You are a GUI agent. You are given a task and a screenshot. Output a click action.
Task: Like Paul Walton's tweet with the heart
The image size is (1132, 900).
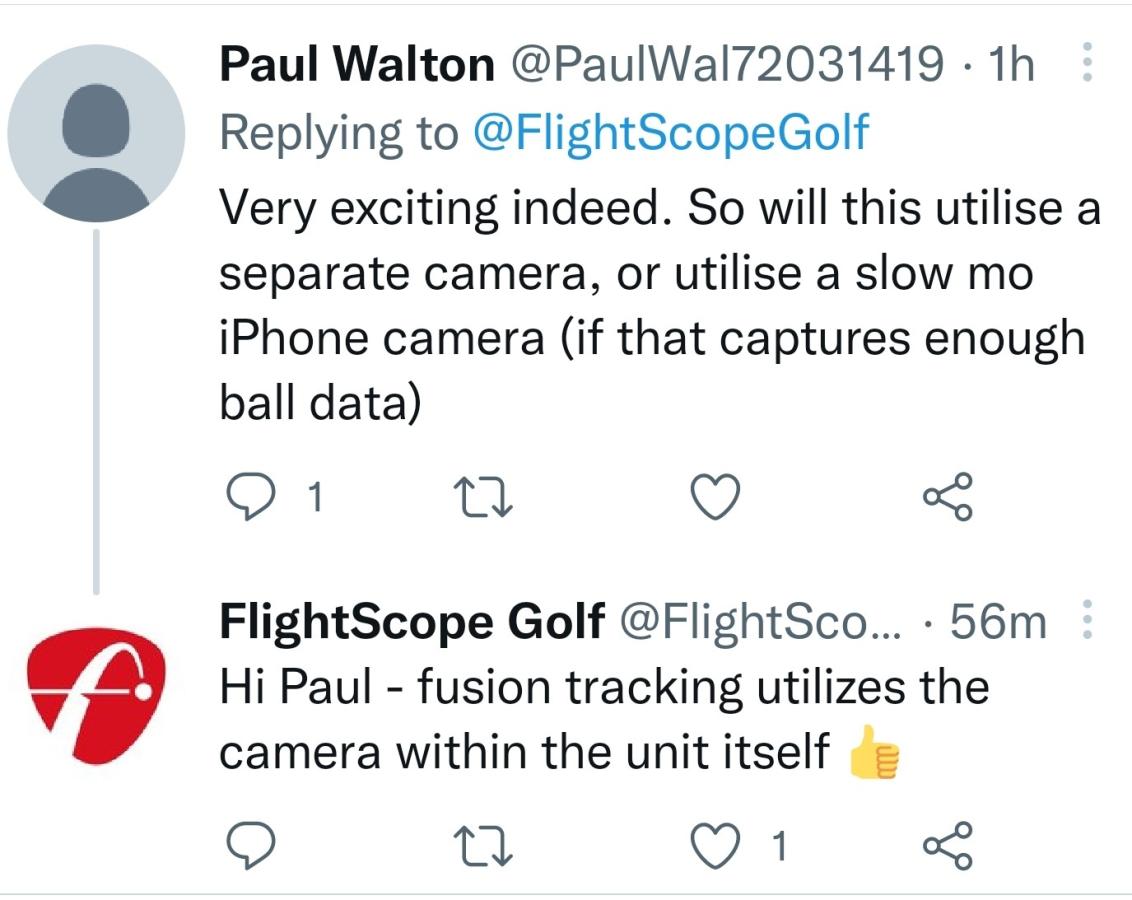pyautogui.click(x=716, y=497)
